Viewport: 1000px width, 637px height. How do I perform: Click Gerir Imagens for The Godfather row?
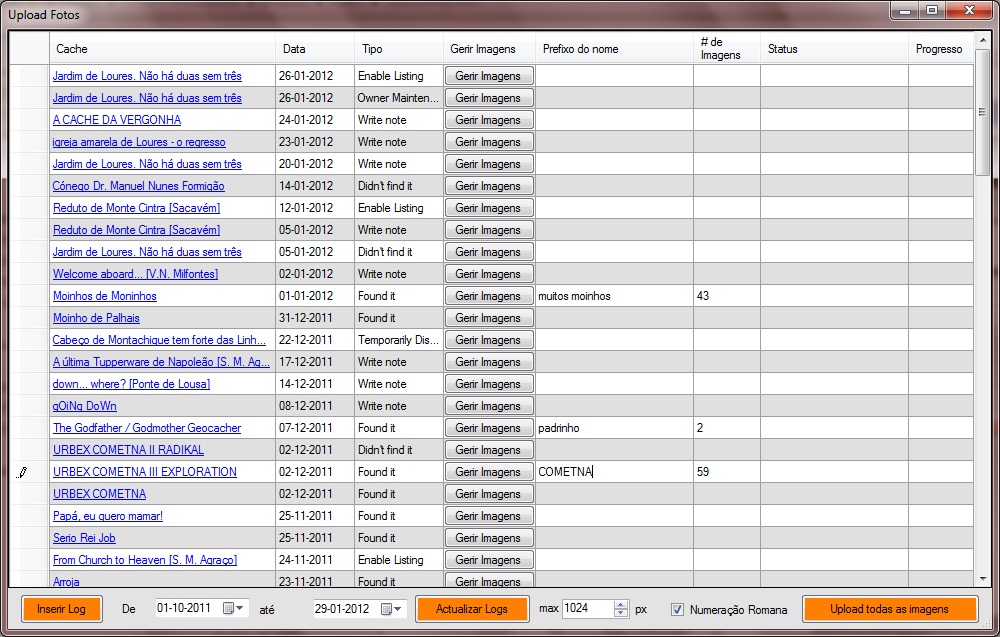[x=489, y=428]
